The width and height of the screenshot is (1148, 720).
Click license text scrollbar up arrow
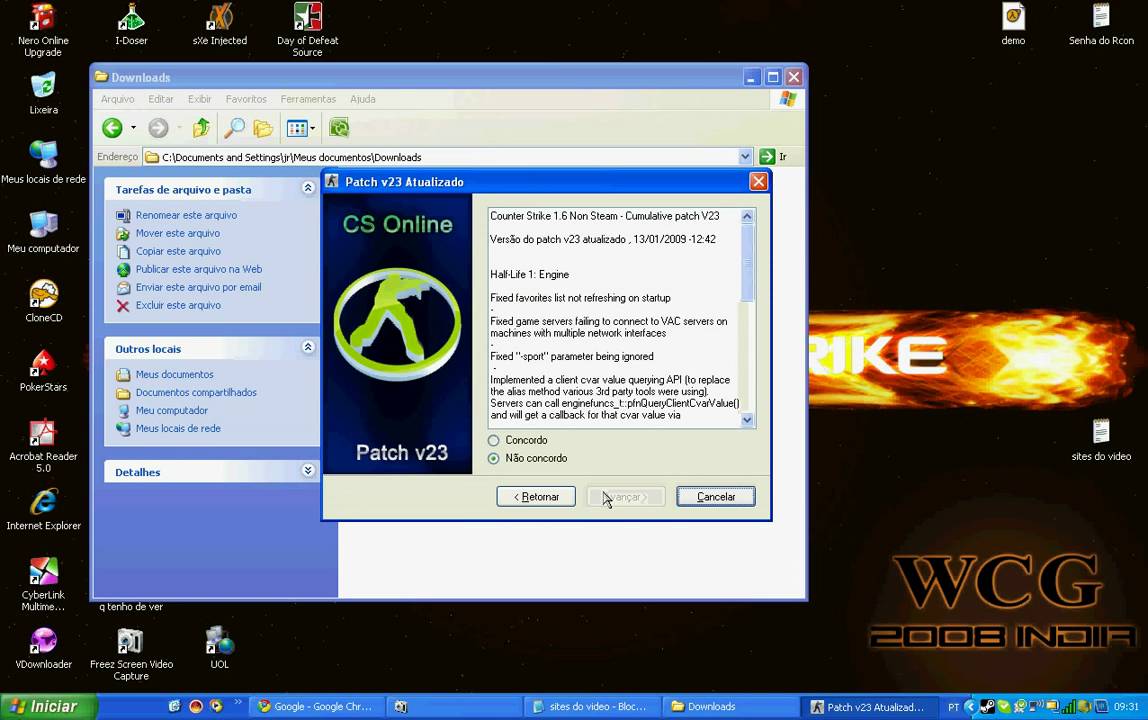(x=747, y=216)
